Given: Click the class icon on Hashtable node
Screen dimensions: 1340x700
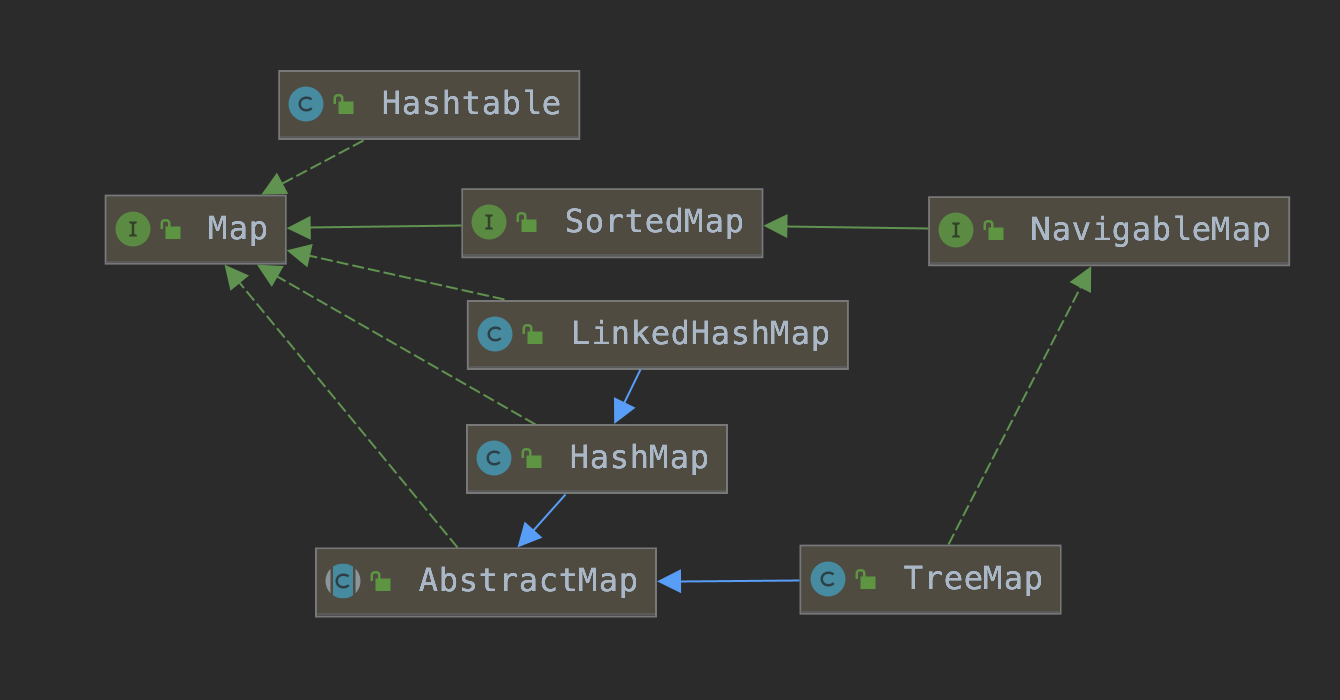Looking at the screenshot, I should pyautogui.click(x=306, y=104).
